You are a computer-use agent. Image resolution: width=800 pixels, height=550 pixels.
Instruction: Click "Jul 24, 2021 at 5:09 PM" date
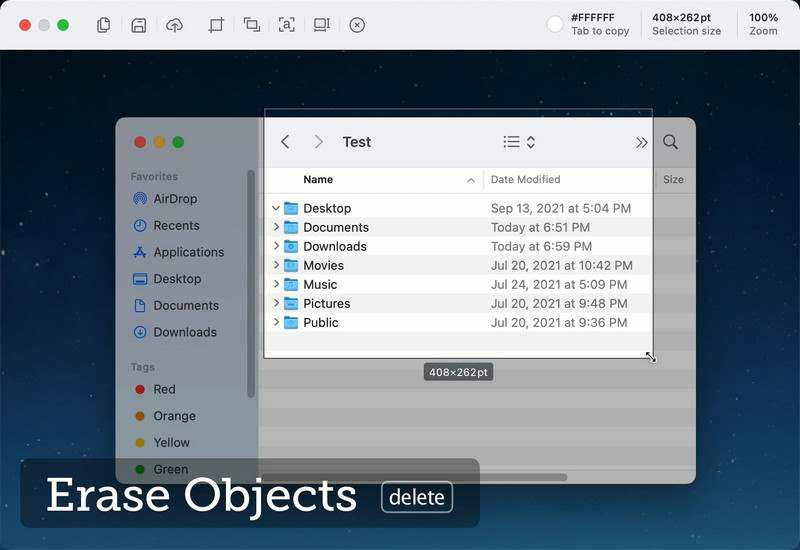click(x=559, y=284)
